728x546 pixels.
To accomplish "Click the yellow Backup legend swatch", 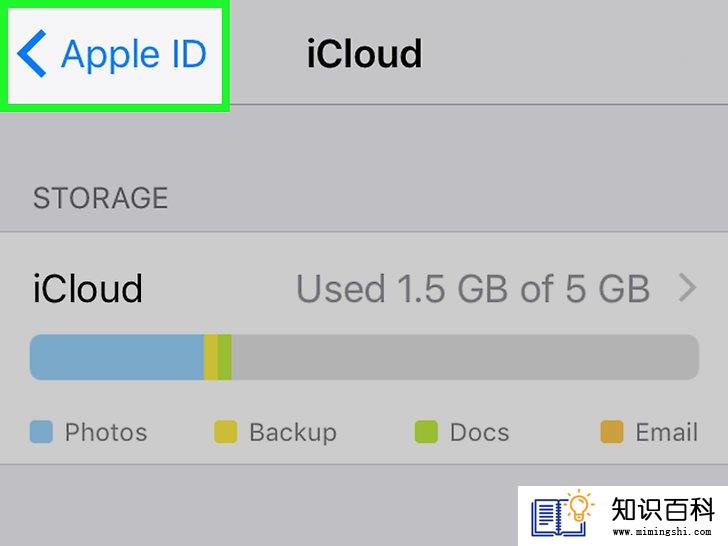I will pos(226,432).
